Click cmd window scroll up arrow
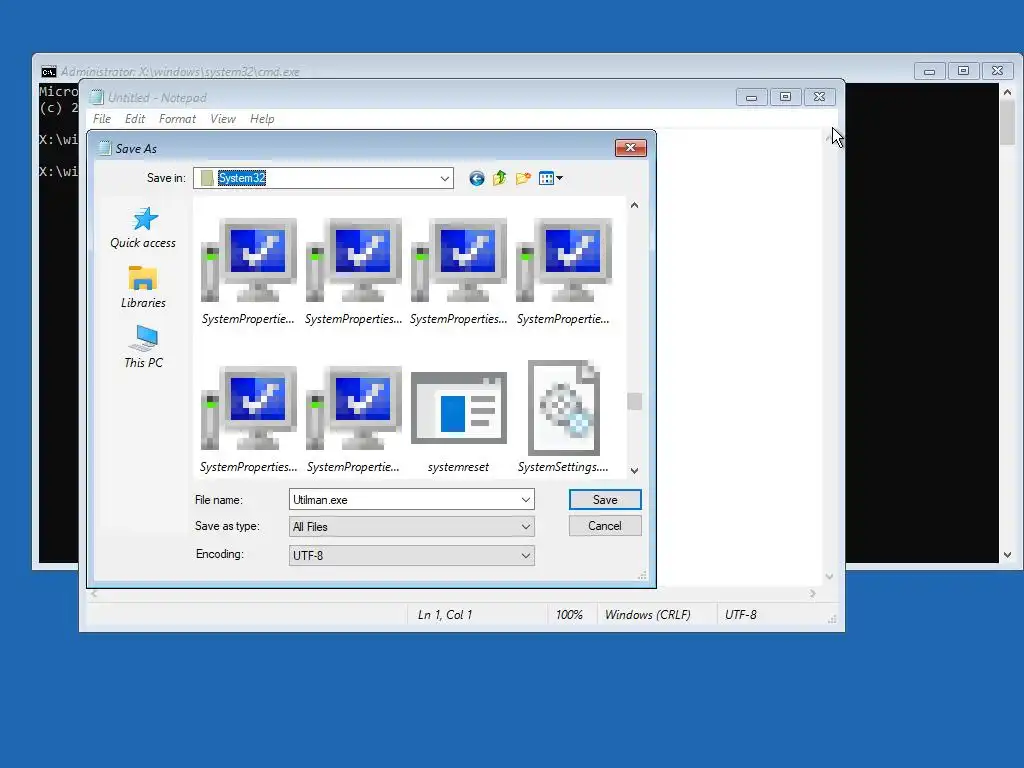The image size is (1024, 768). point(1008,93)
